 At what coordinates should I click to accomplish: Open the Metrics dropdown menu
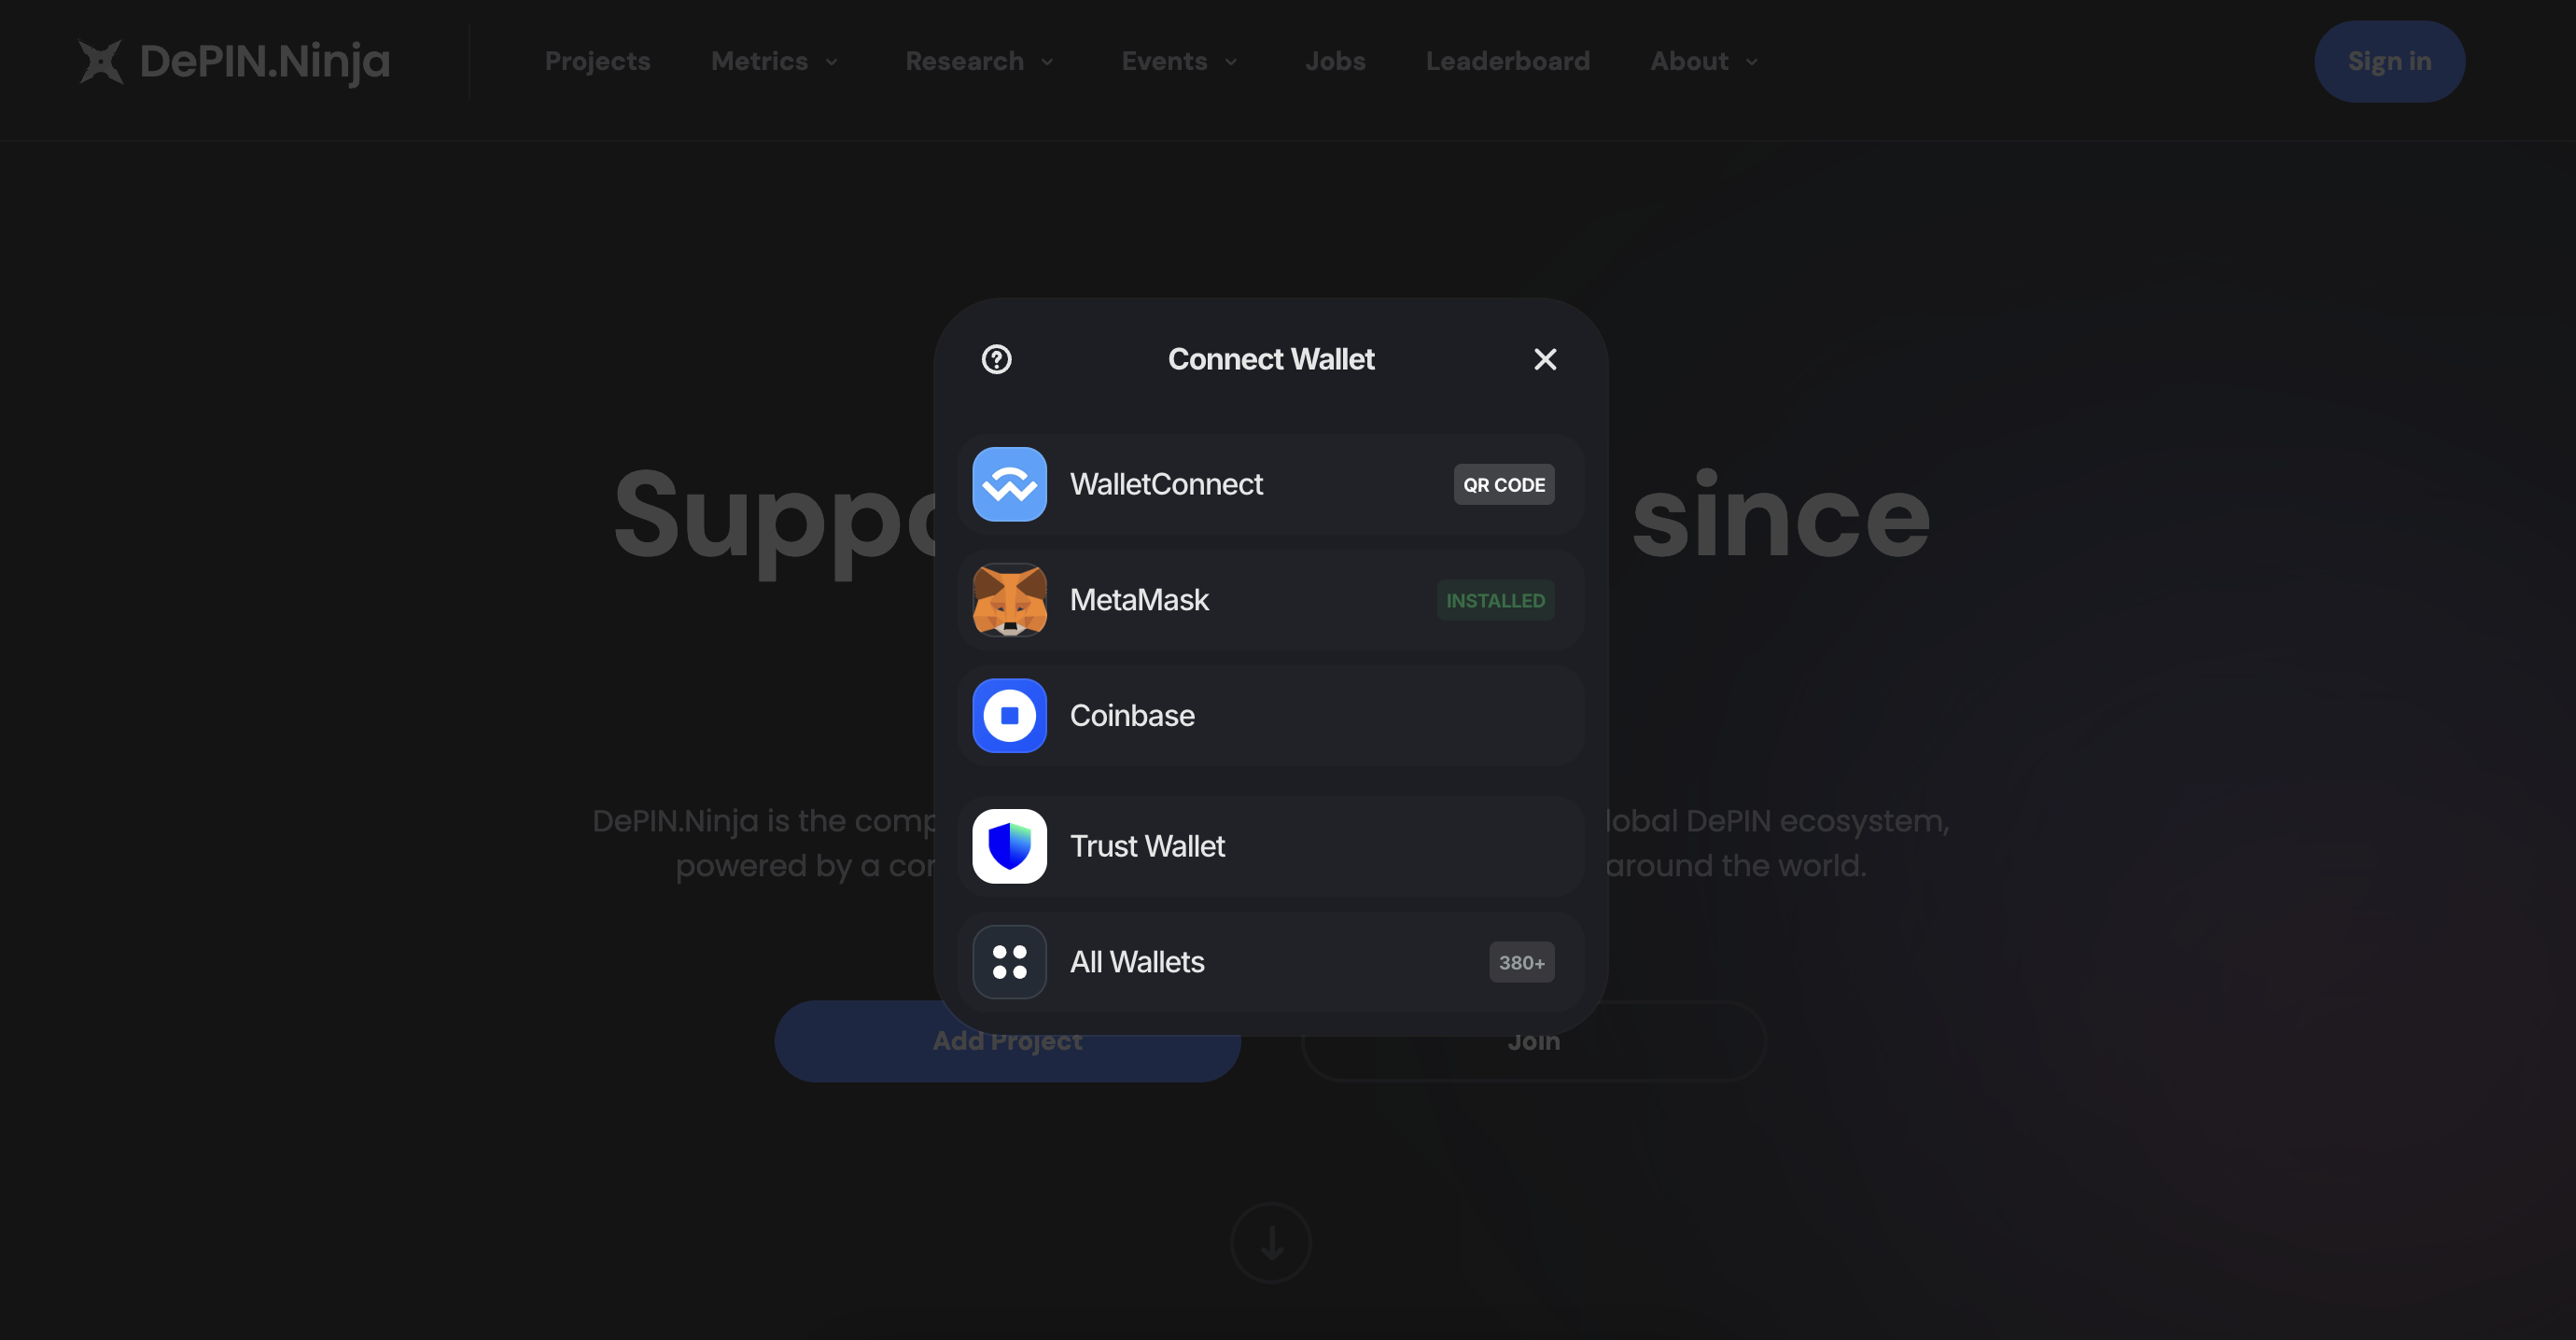[774, 60]
